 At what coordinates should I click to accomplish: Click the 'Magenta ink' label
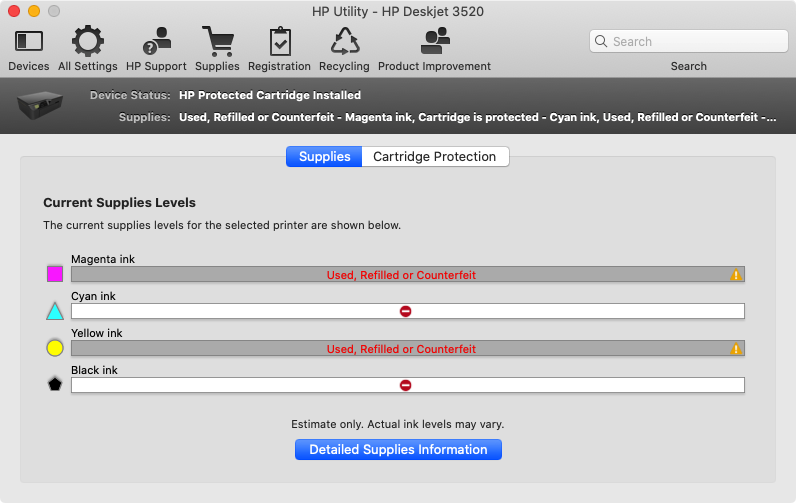pos(103,259)
